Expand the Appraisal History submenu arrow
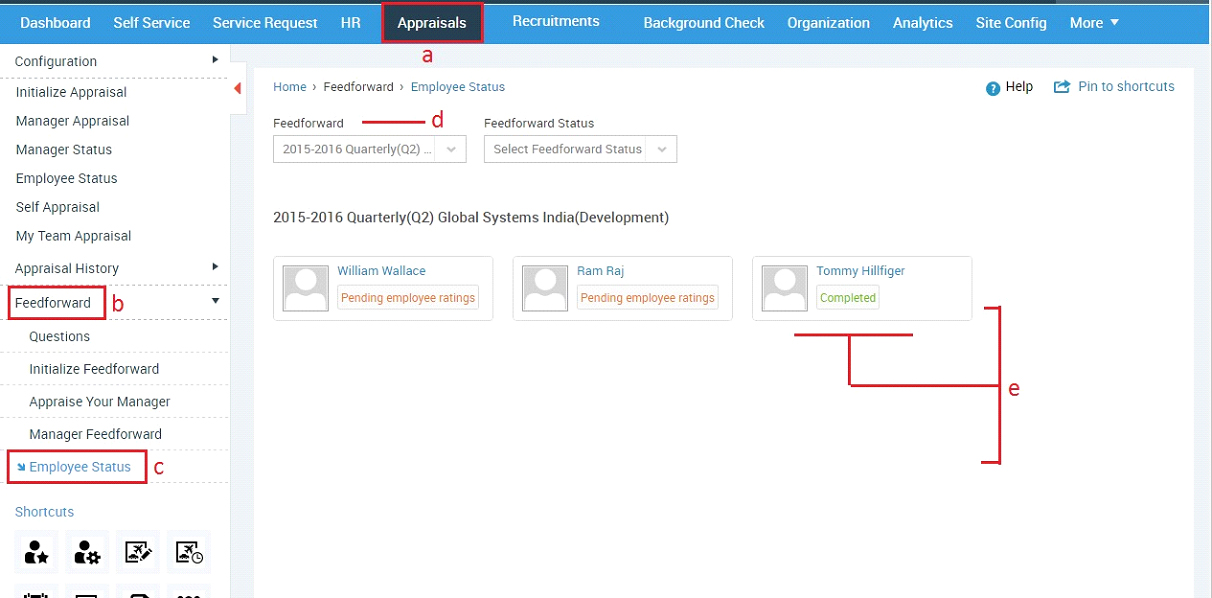This screenshot has height=598, width=1212. point(215,267)
